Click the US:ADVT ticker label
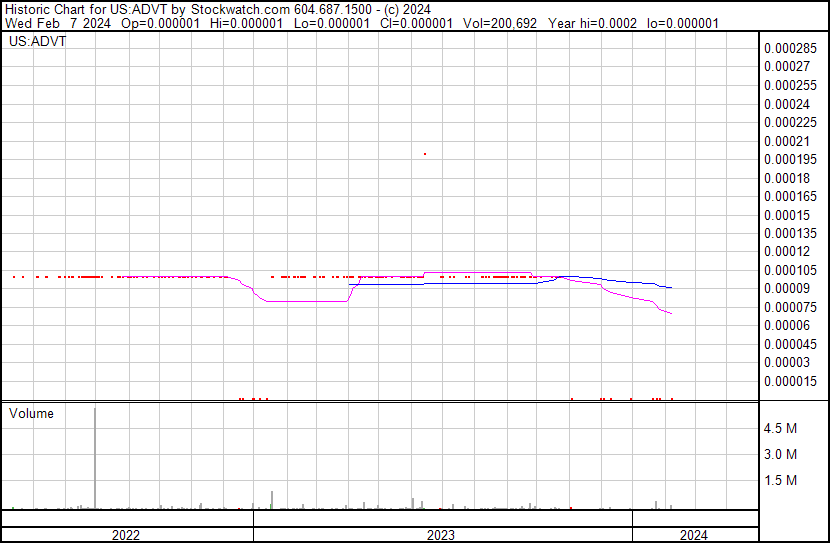This screenshot has height=543, width=830. point(31,42)
